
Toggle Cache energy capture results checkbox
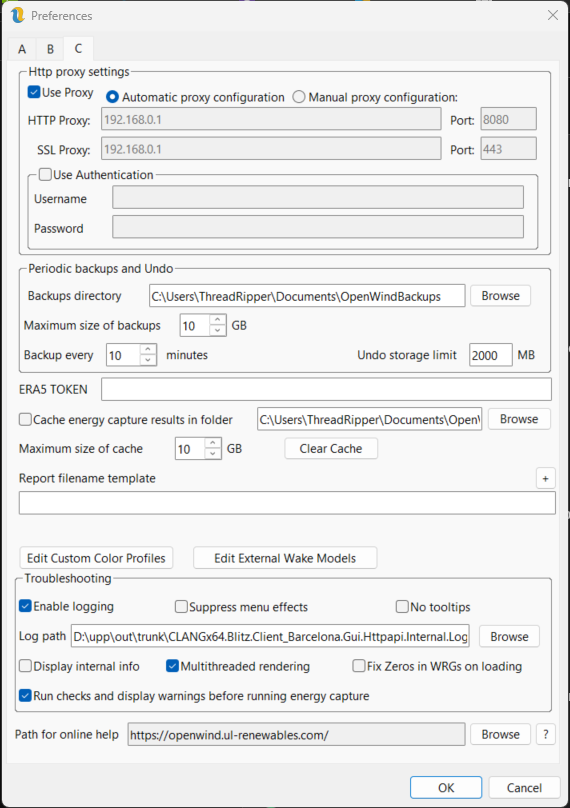click(x=25, y=419)
